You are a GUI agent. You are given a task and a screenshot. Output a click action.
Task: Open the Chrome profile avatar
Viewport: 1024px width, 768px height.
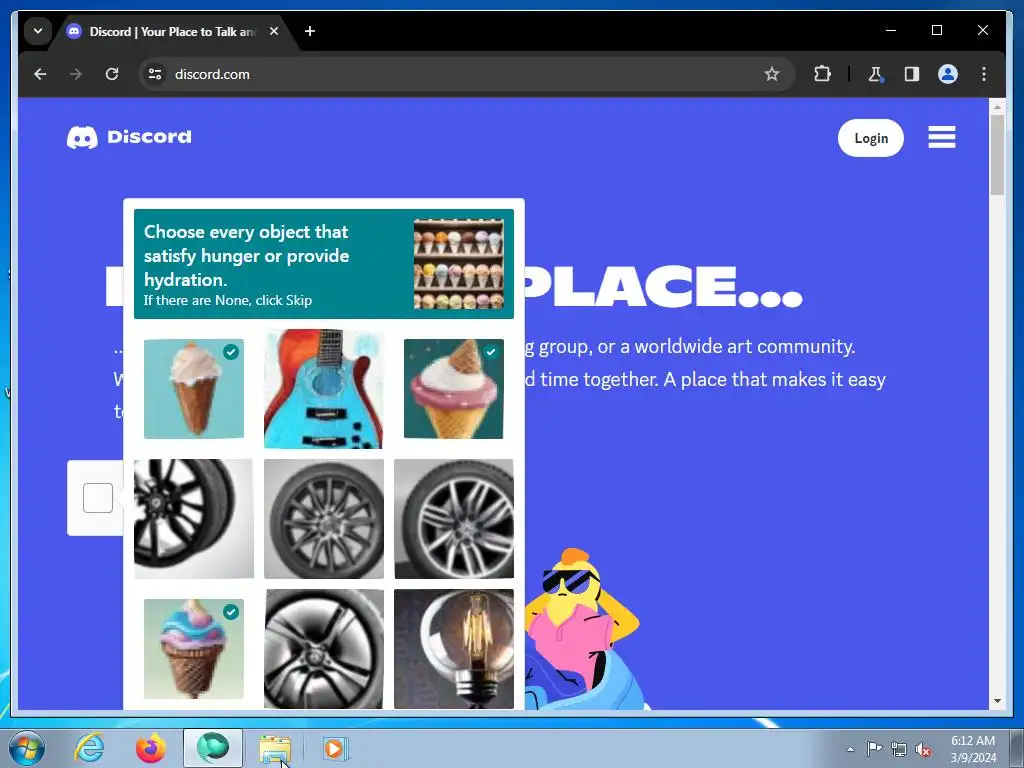(948, 74)
